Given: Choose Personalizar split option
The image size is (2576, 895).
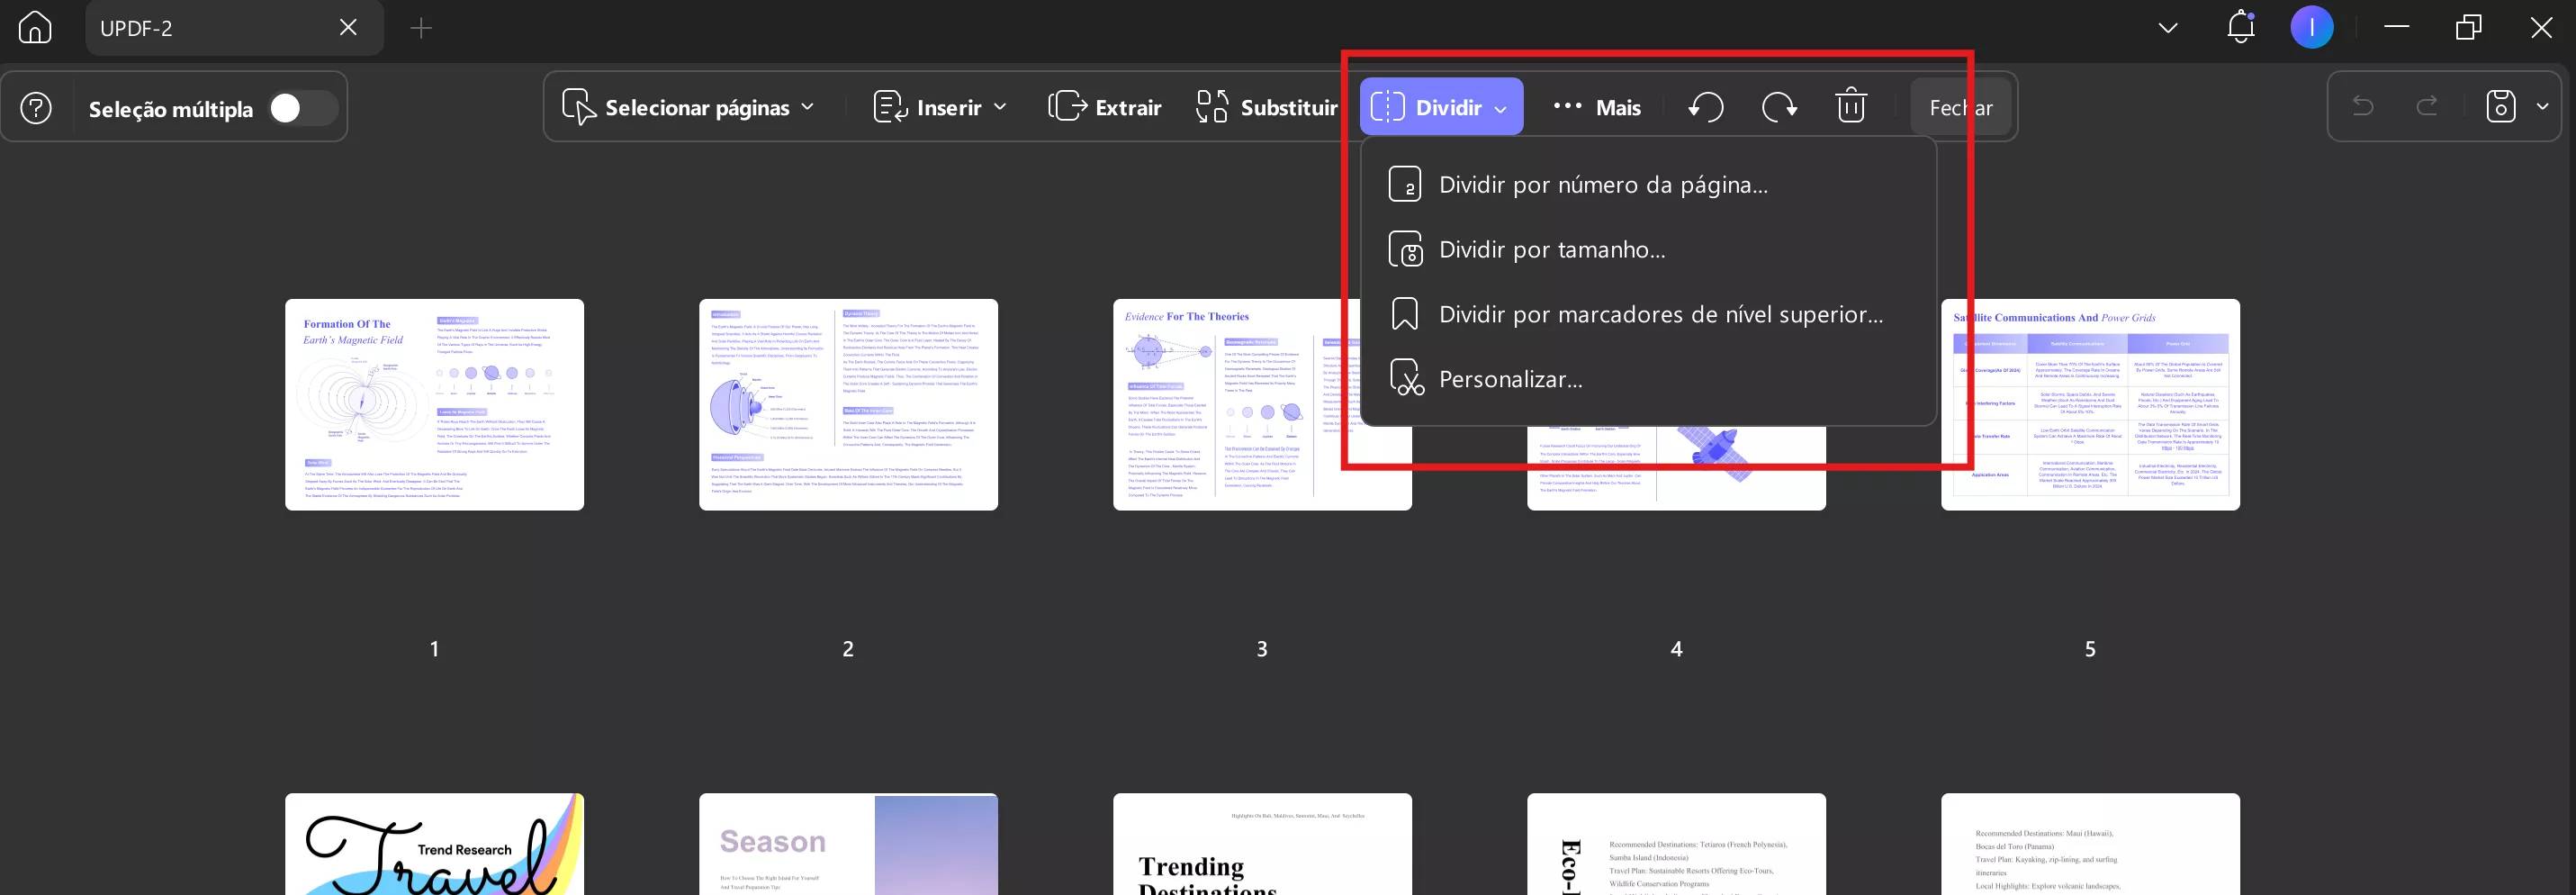Looking at the screenshot, I should coord(1648,379).
